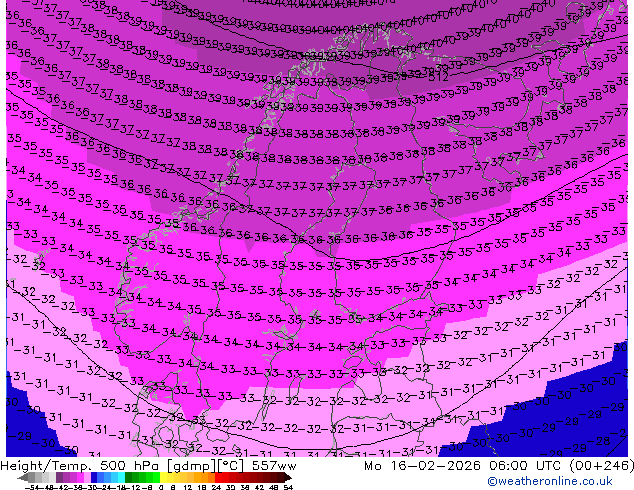
Task: Click the "557ww" text in title
Action: [274, 466]
